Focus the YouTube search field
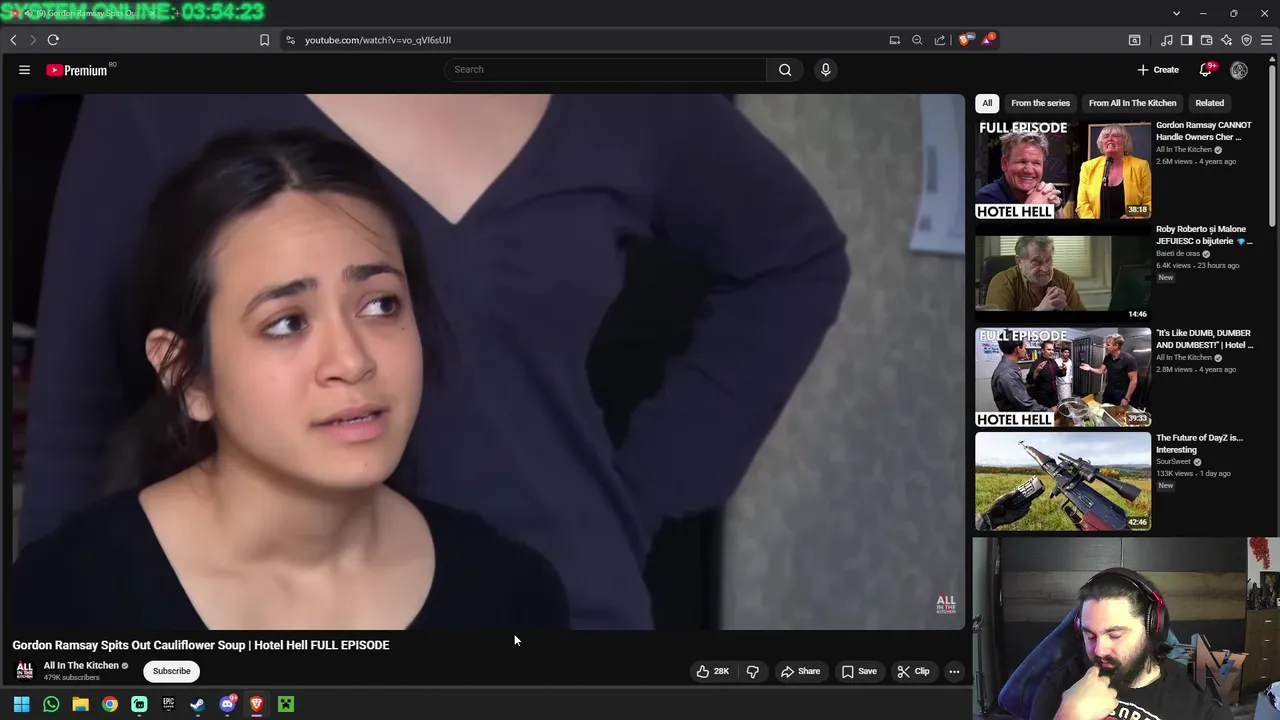 click(x=605, y=70)
